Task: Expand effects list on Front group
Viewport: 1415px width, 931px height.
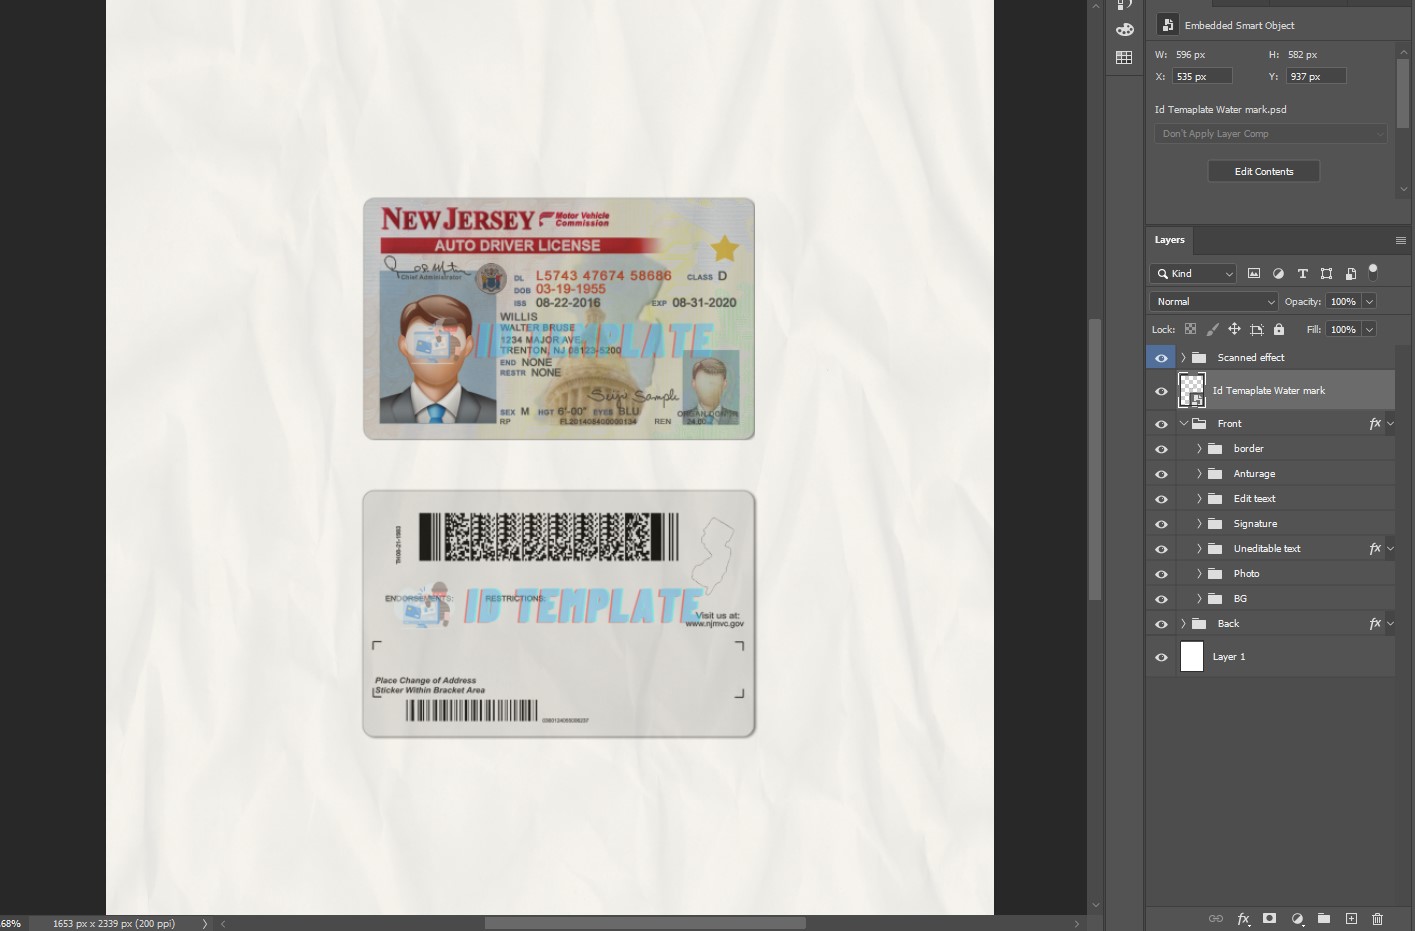Action: tap(1390, 423)
